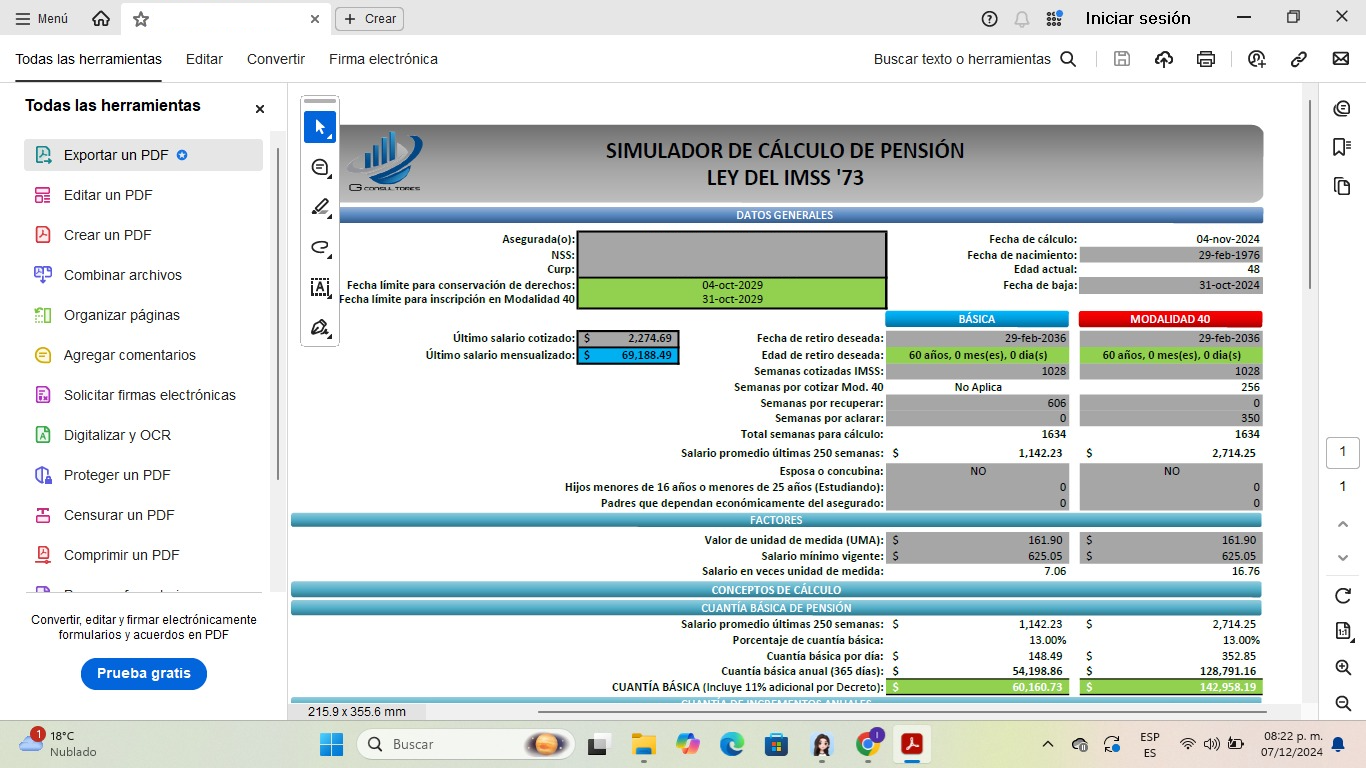Viewport: 1366px width, 768px height.
Task: Go to next page chevron down
Action: pyautogui.click(x=1342, y=557)
